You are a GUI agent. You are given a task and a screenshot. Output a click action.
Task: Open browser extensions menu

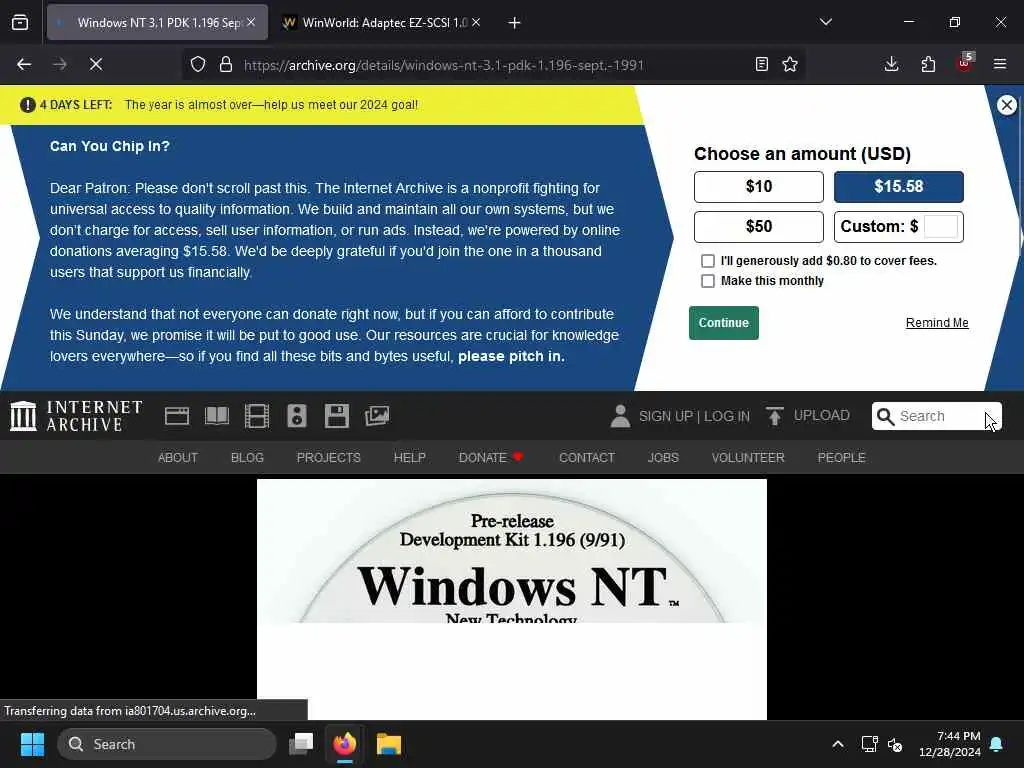coord(928,64)
